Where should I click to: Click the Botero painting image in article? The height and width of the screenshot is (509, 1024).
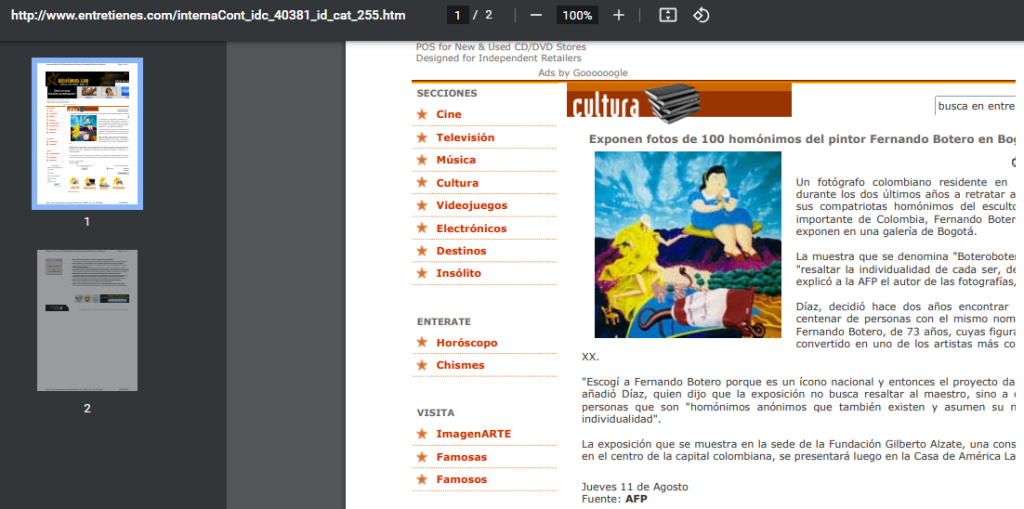(687, 244)
